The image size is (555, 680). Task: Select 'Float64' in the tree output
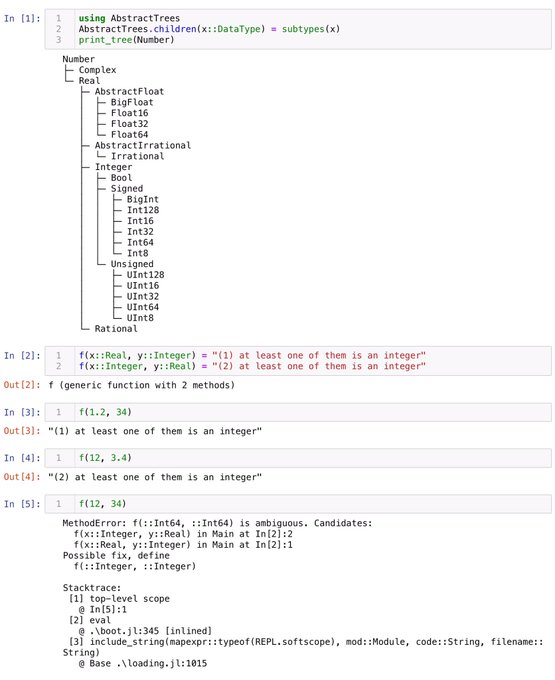129,135
